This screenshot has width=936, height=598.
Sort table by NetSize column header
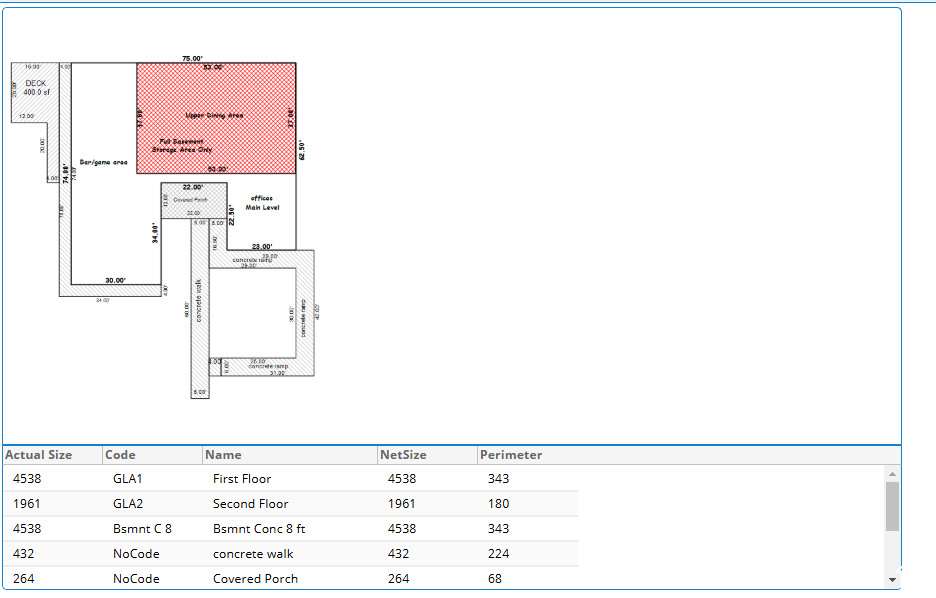[x=403, y=455]
